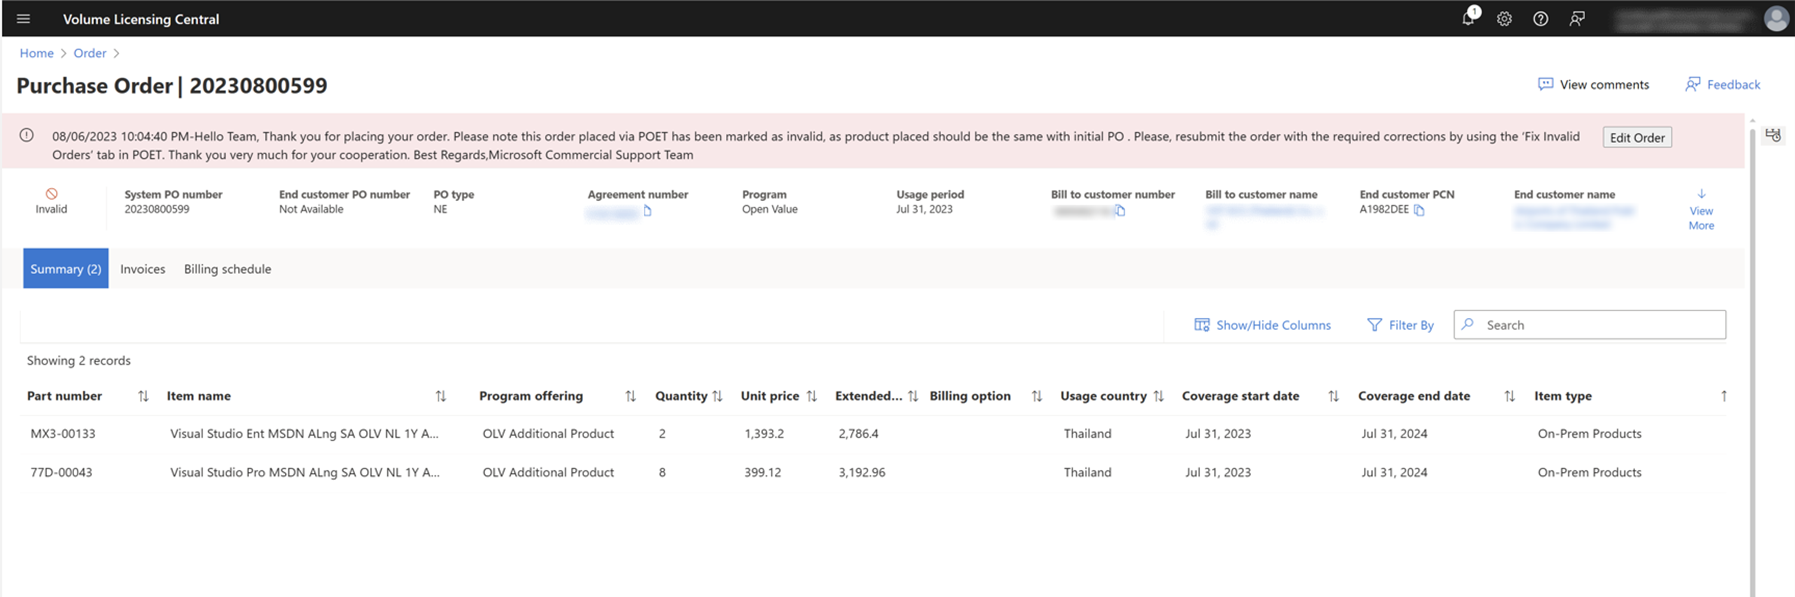Click unit price 399.12

762,473
